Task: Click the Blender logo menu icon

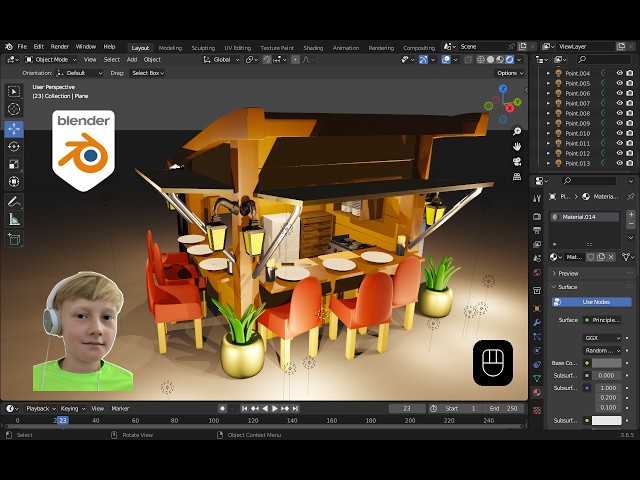Action: [x=9, y=47]
